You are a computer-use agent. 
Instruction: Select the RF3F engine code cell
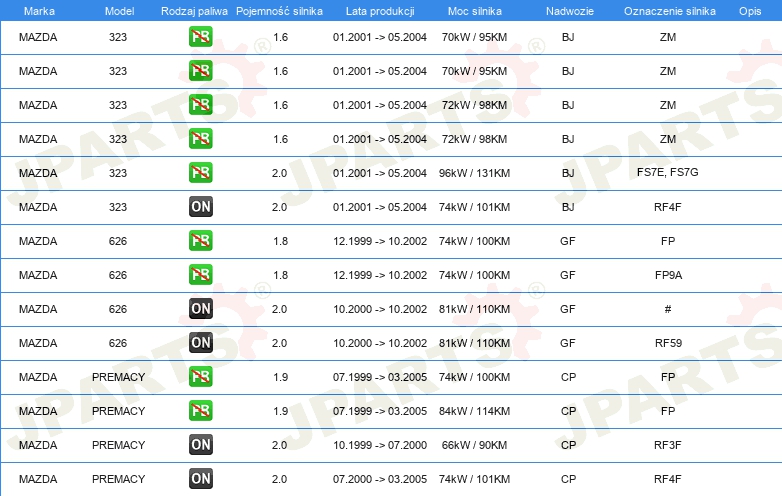(668, 445)
